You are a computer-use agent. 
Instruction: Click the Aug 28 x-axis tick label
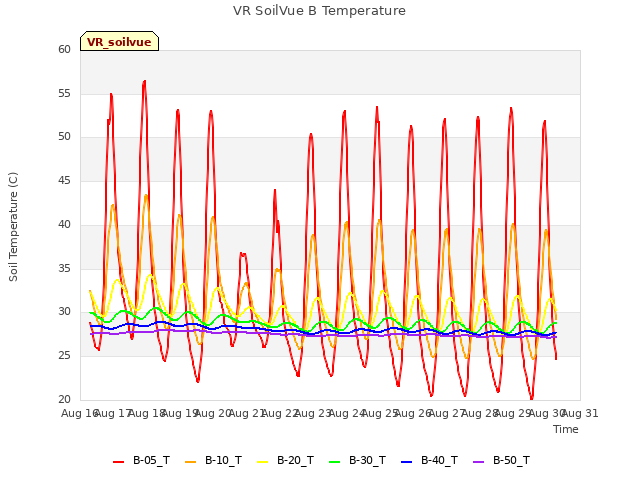tap(480, 413)
